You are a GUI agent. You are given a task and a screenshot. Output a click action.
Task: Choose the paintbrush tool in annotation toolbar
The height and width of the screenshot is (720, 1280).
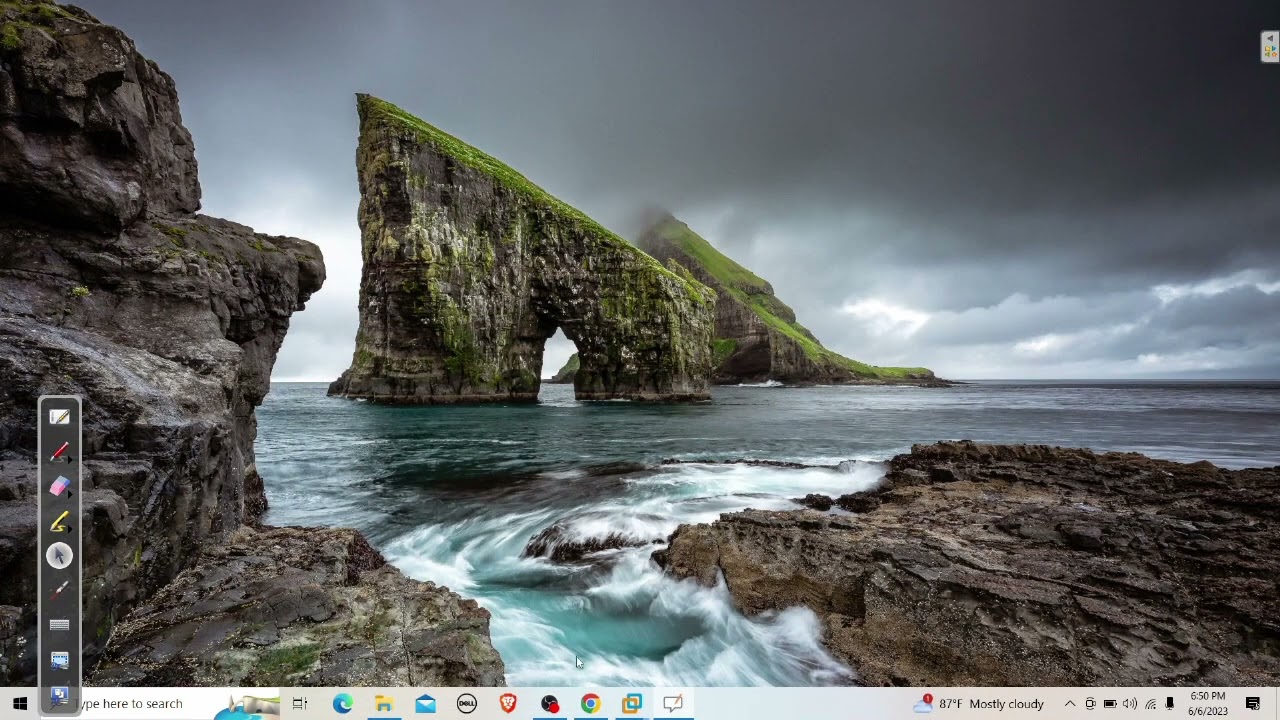59,590
